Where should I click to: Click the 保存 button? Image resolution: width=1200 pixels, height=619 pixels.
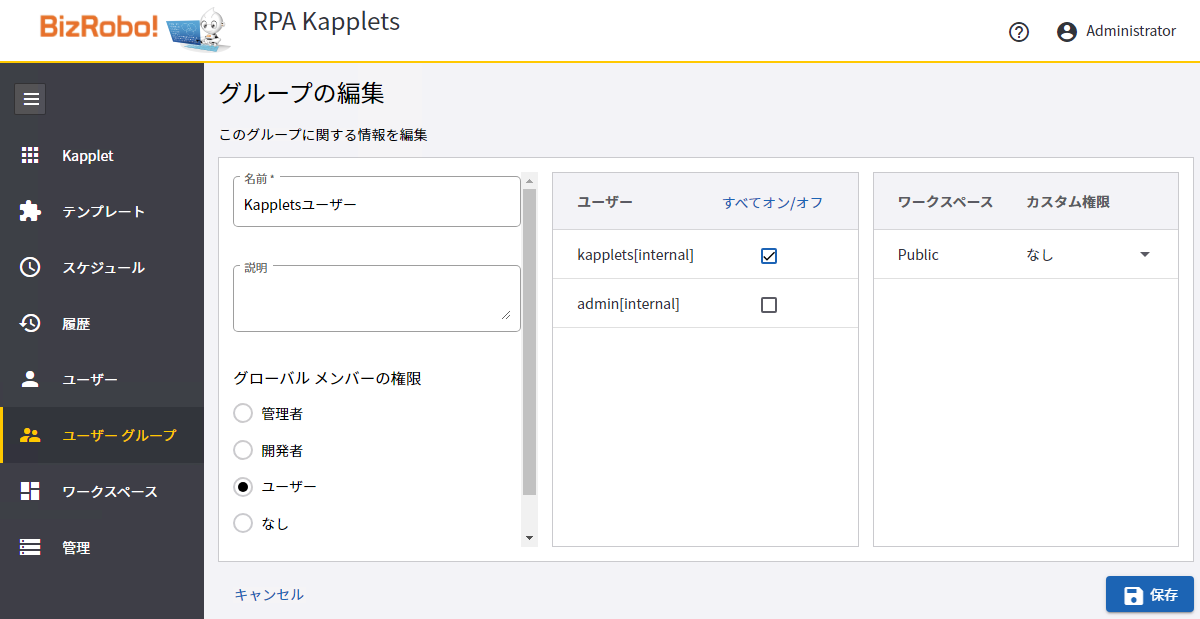1150,595
